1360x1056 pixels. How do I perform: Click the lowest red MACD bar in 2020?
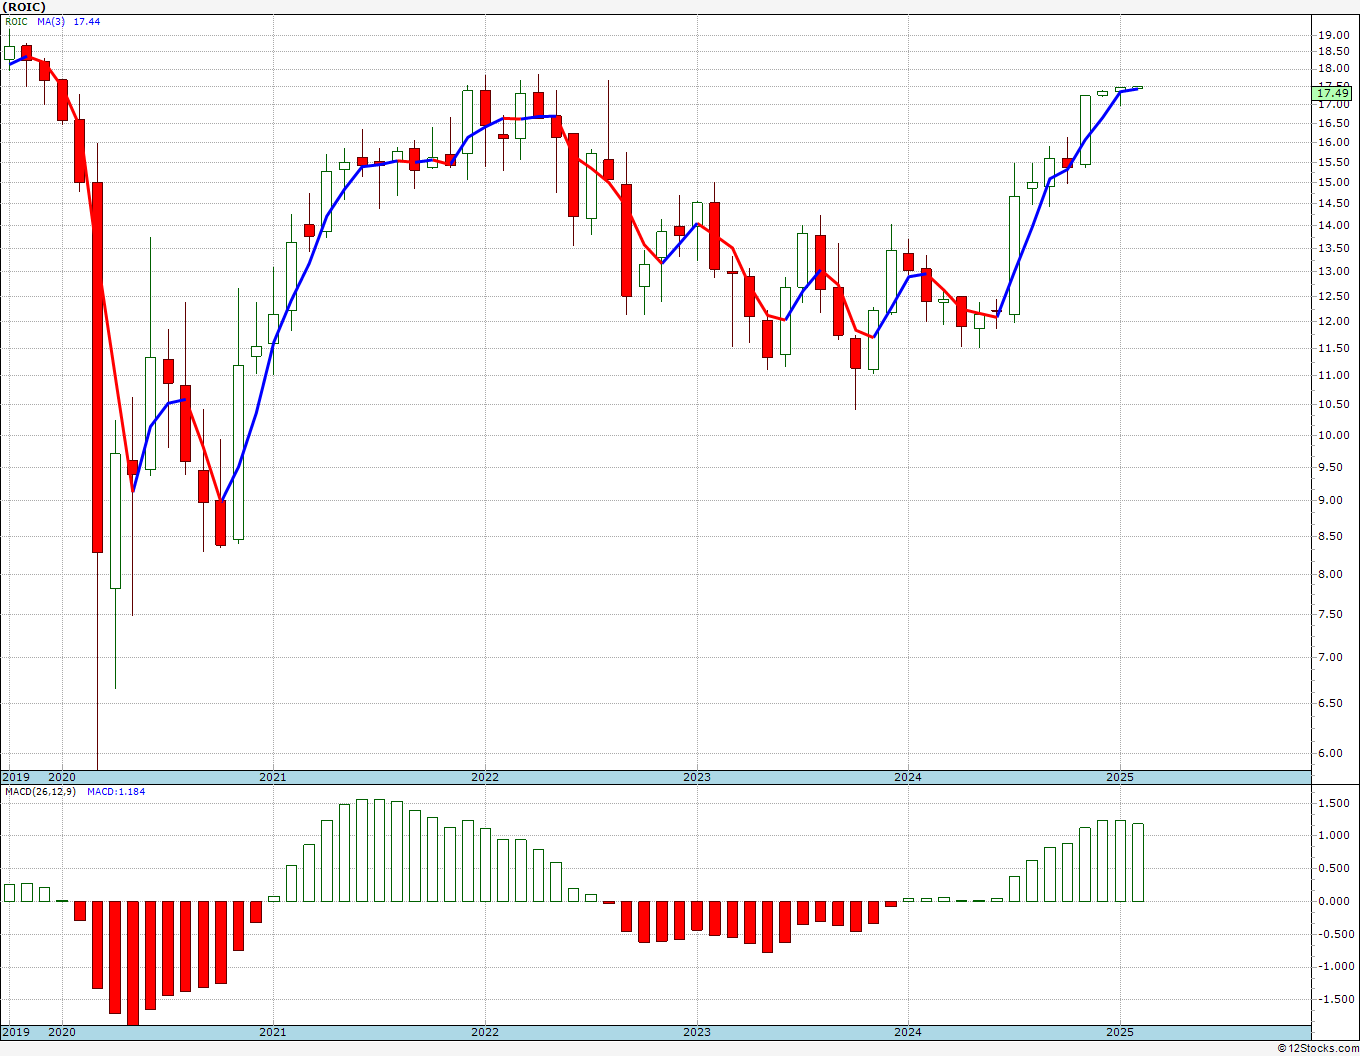(x=132, y=963)
